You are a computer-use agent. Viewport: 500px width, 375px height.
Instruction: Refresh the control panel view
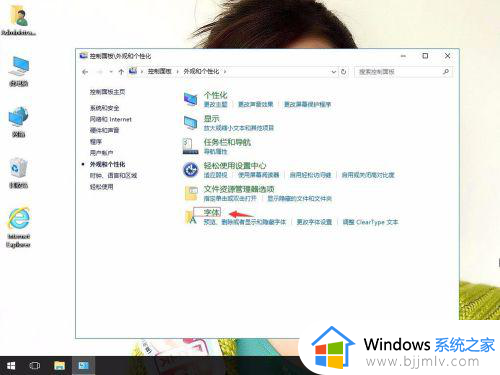click(343, 72)
